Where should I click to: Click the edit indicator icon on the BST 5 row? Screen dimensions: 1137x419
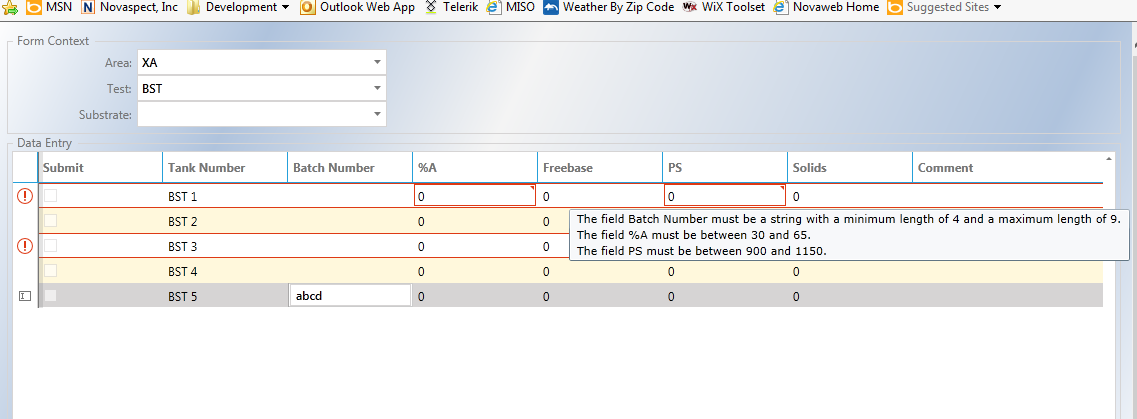(x=25, y=296)
